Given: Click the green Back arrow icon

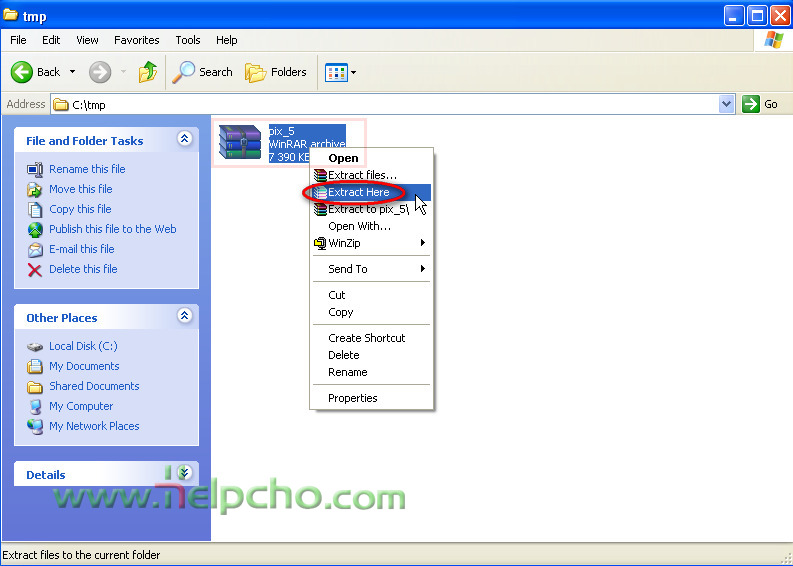Looking at the screenshot, I should 22,72.
